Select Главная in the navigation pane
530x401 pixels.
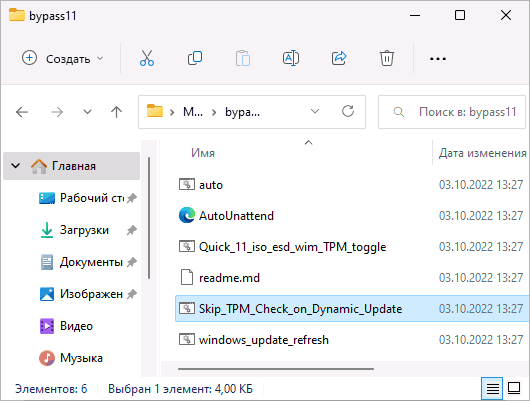71,166
